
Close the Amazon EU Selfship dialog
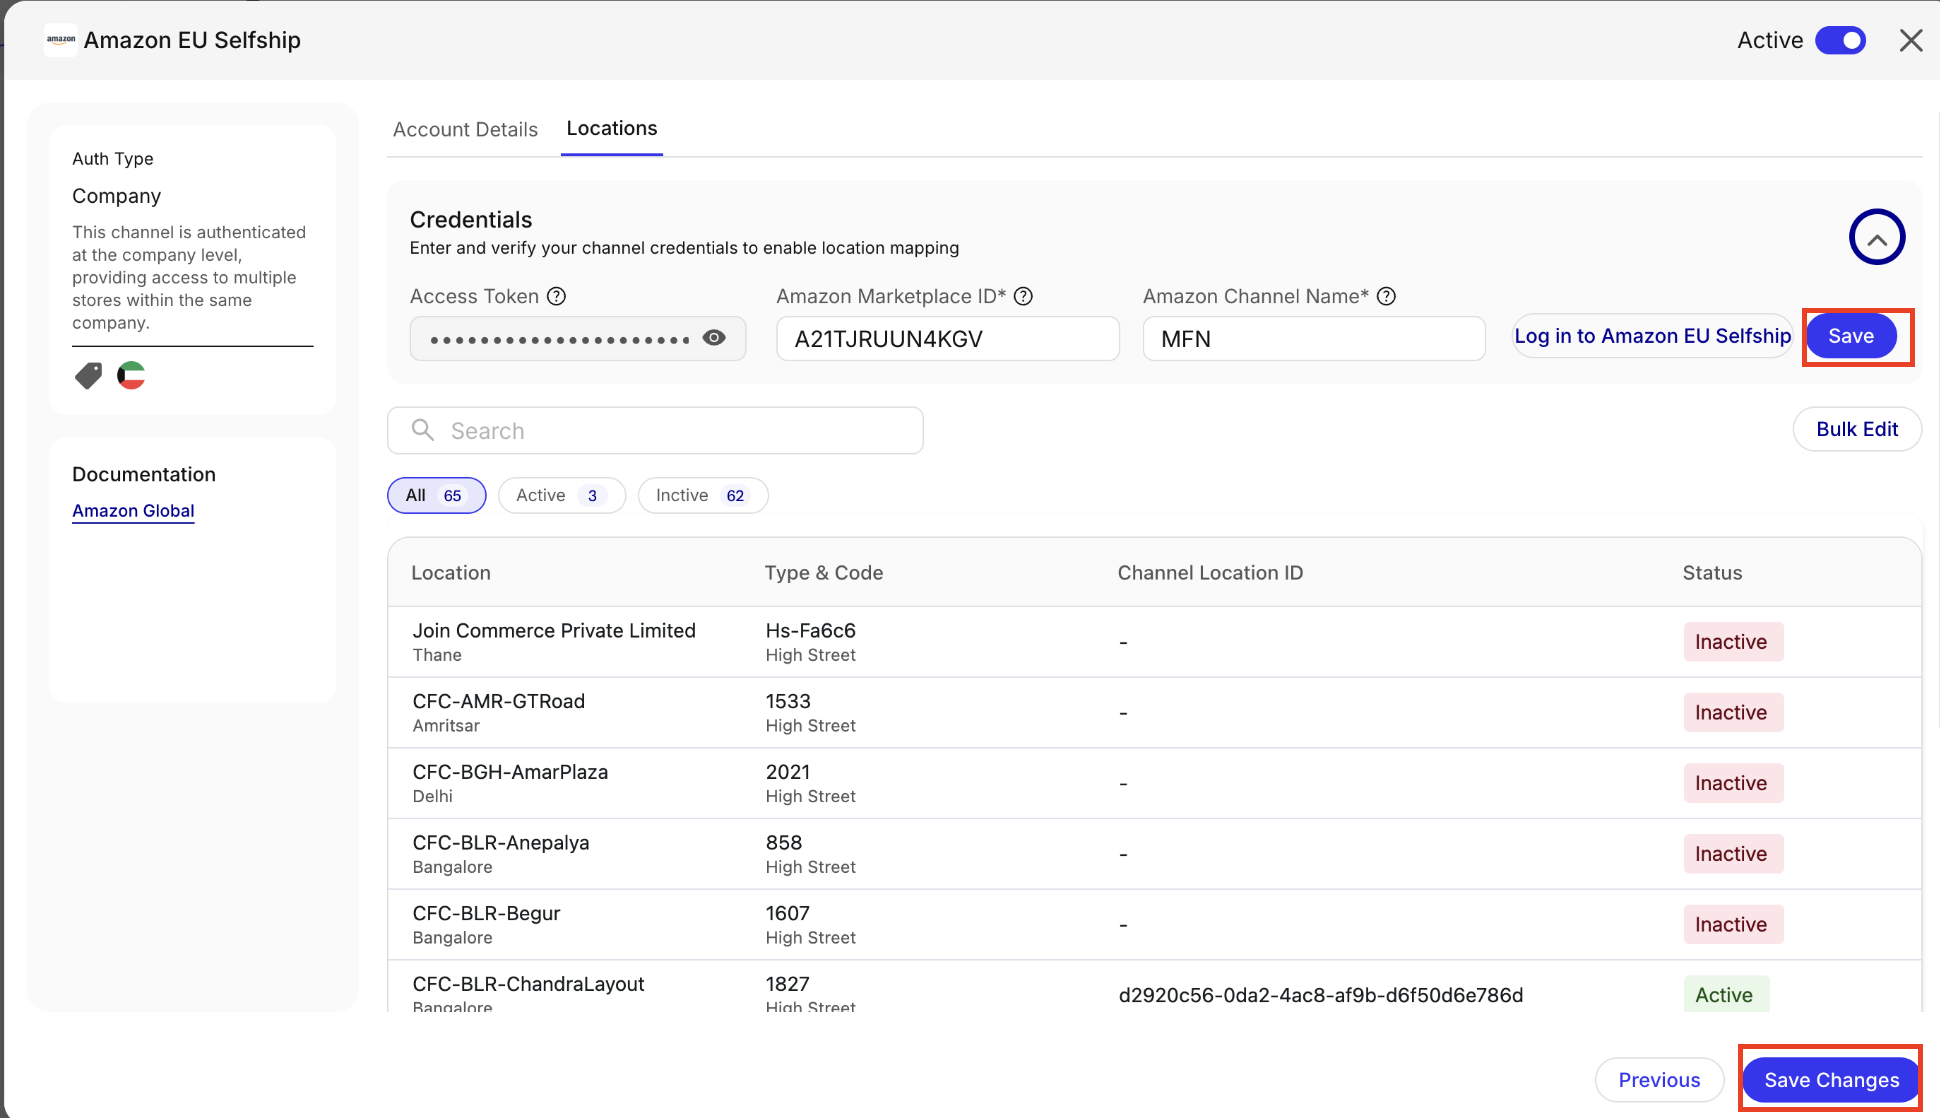[1910, 40]
